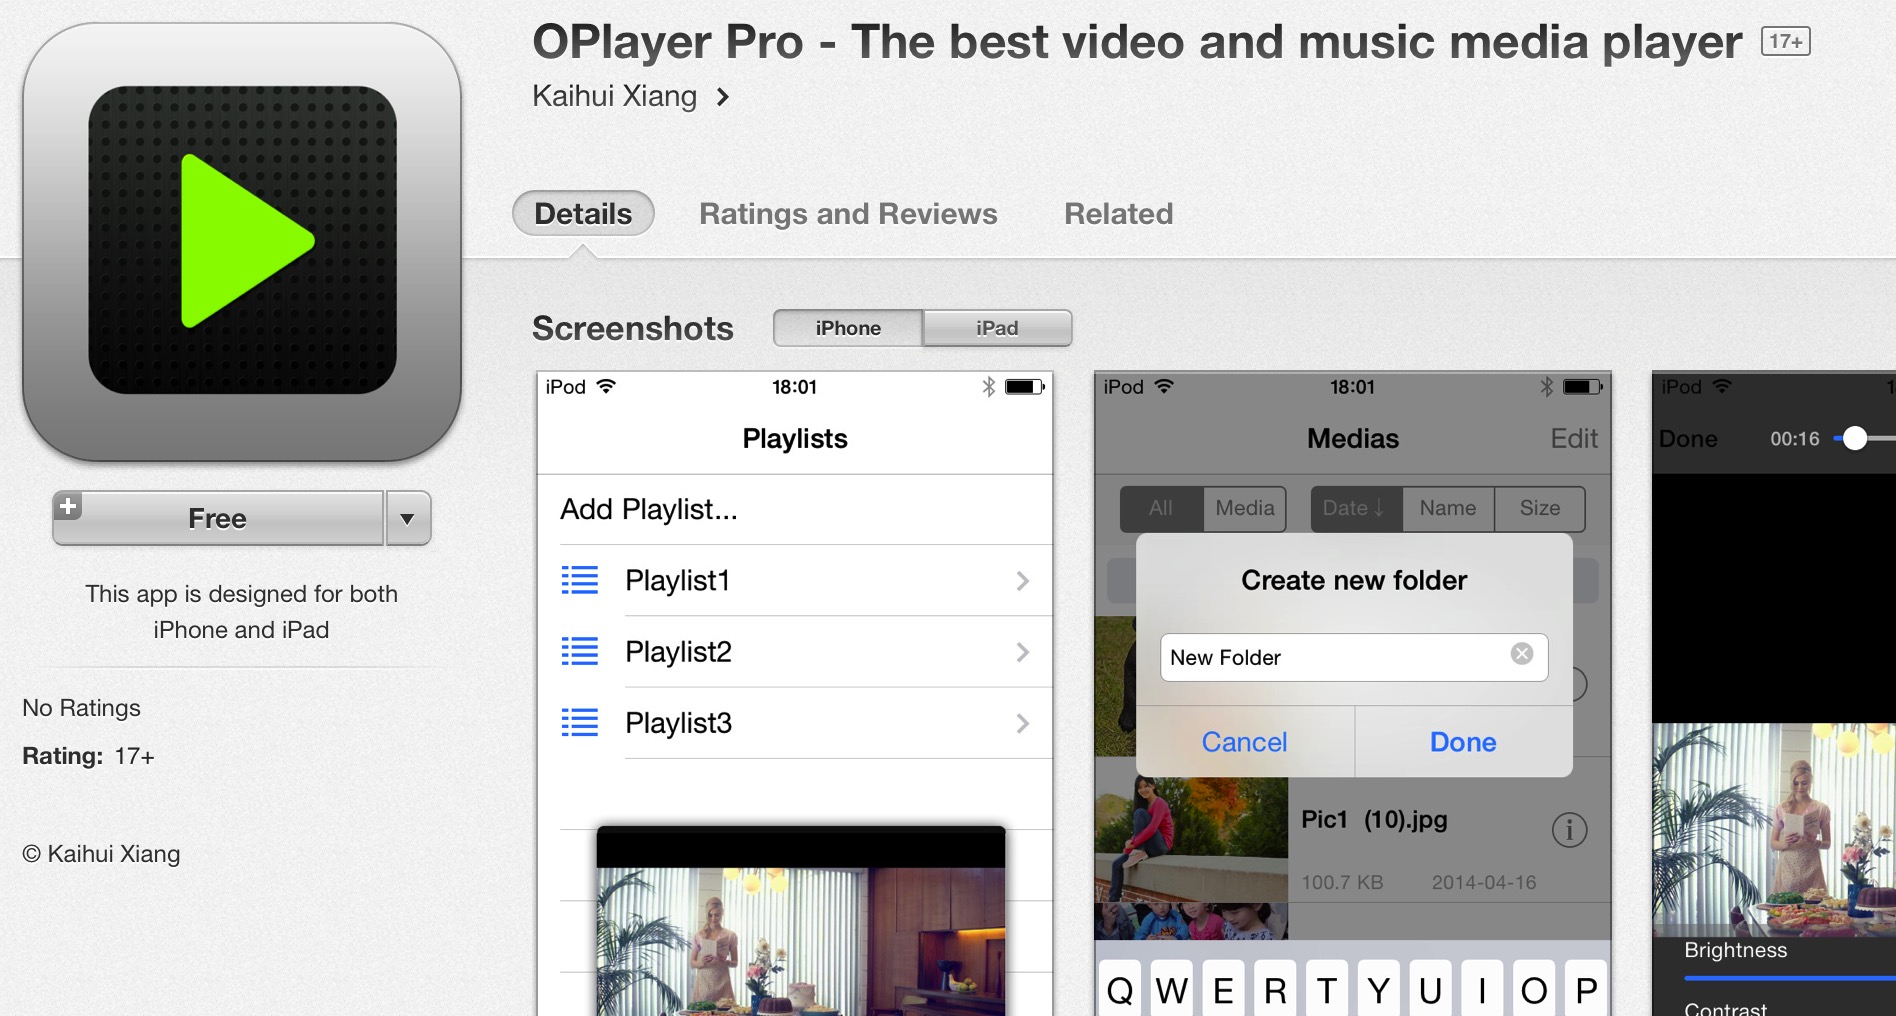Switch screenshots to iPad view
Viewport: 1896px width, 1016px height.
(995, 327)
